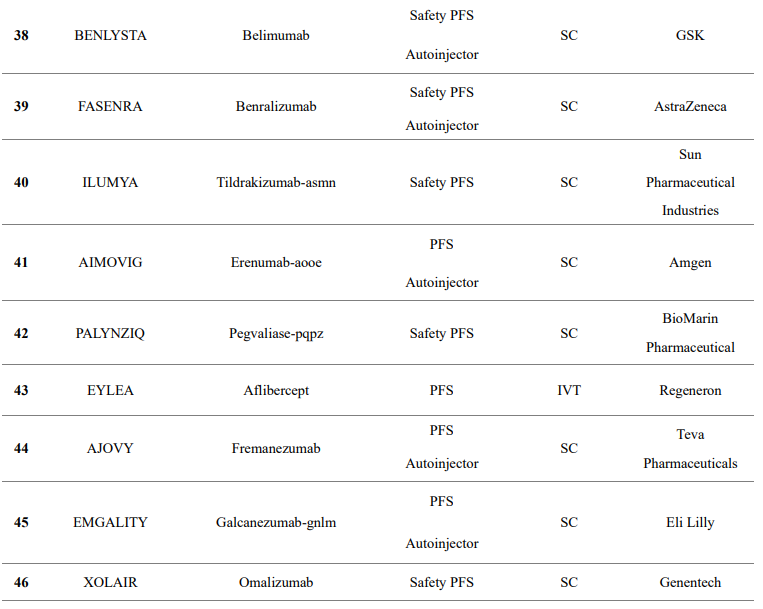Screen dimensions: 763x609
Task: Click the BENLYSTA brand name cell
Action: [110, 35]
